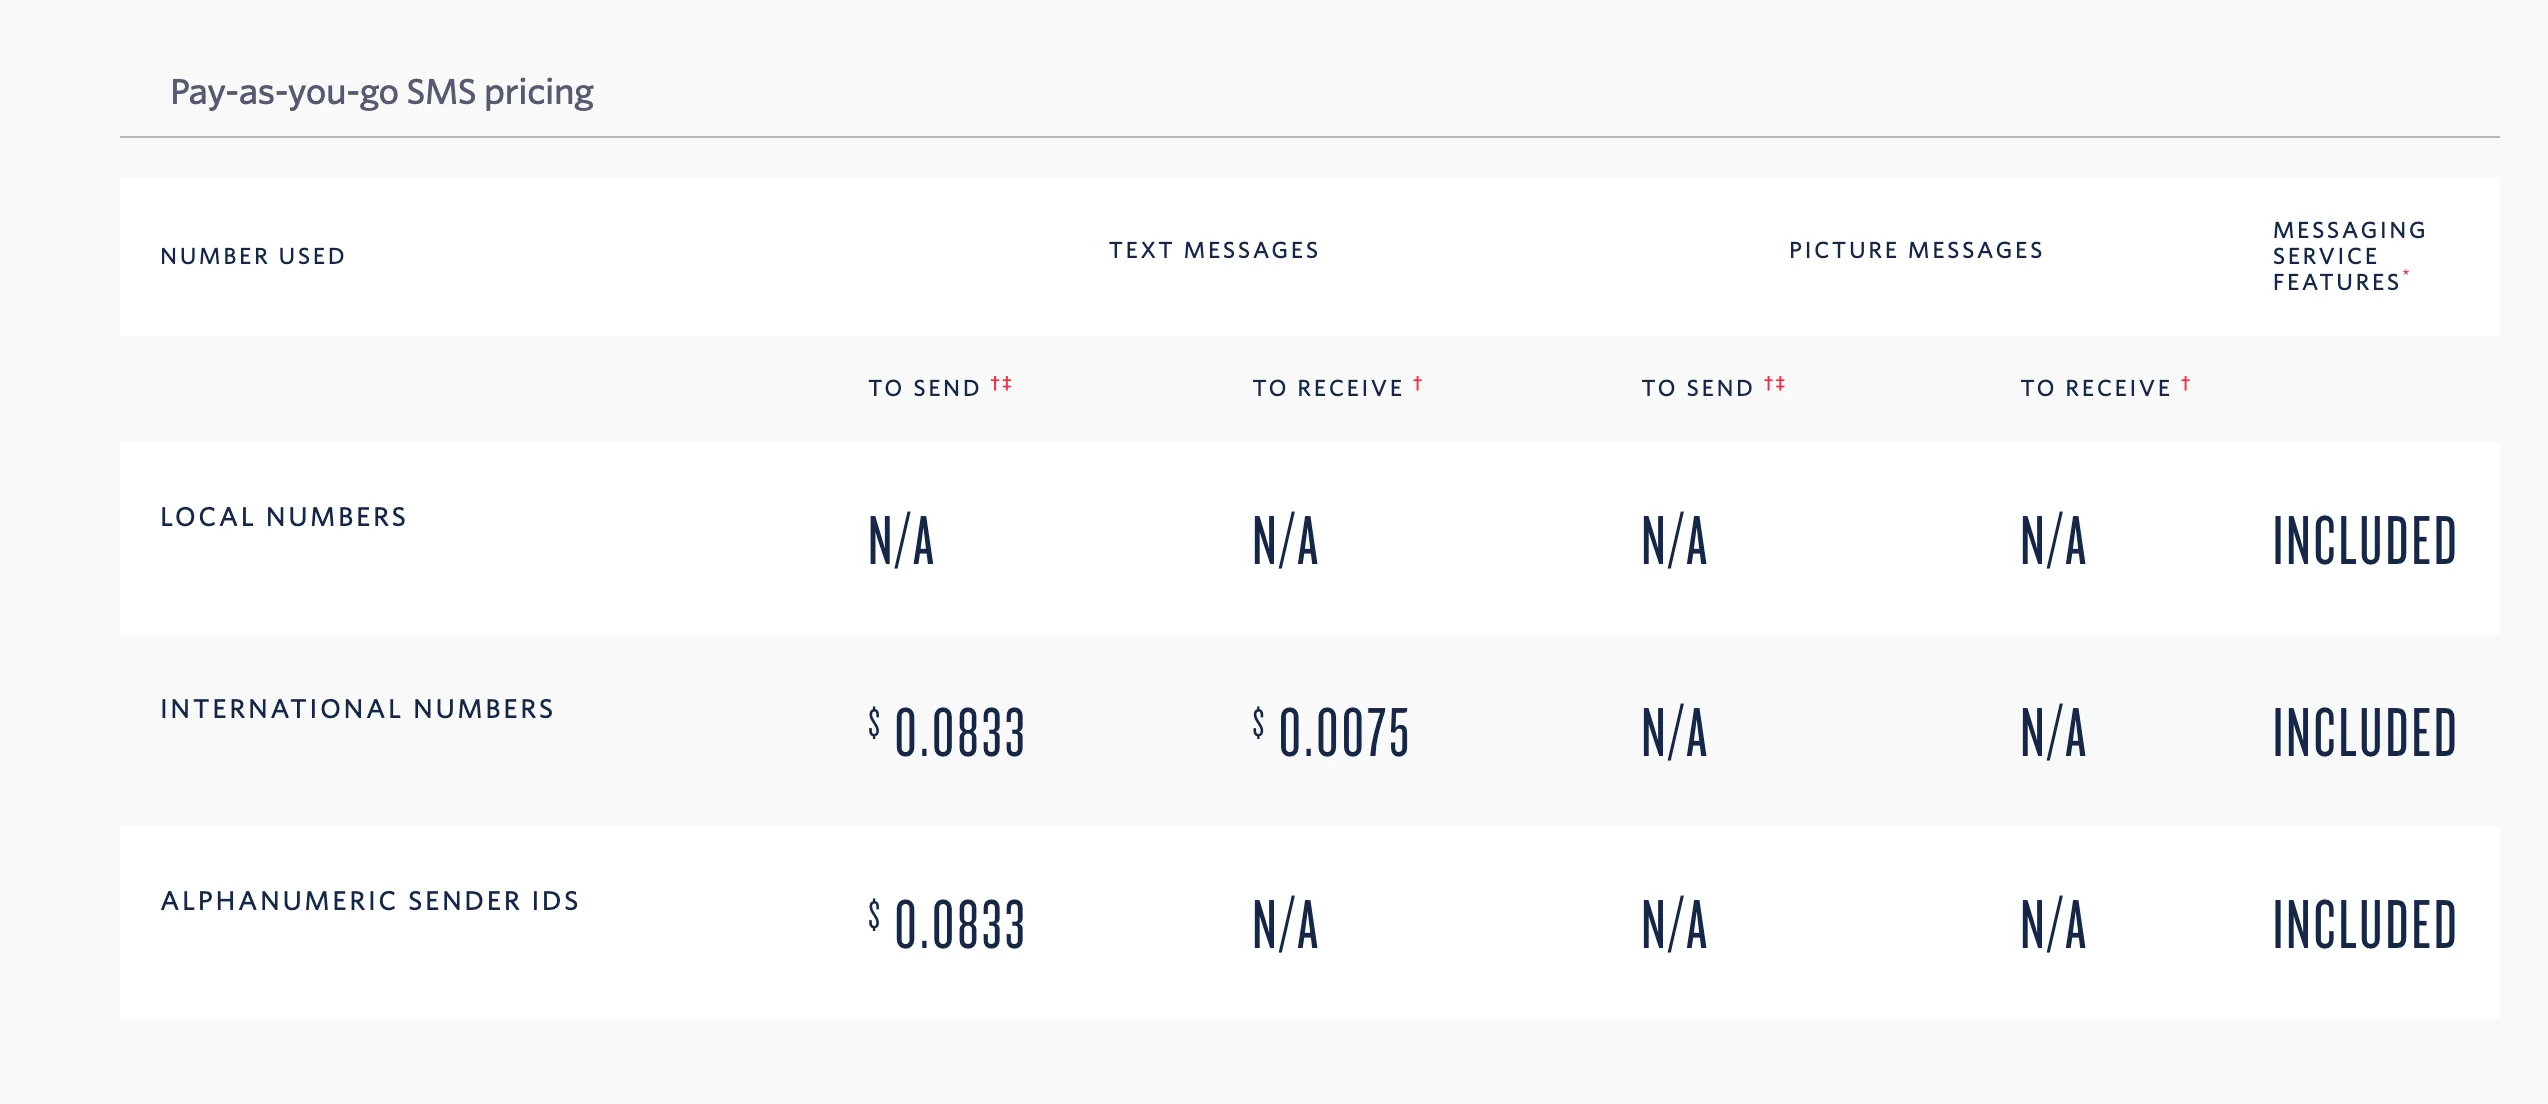
Task: Select the Local Numbers row label
Action: point(284,517)
